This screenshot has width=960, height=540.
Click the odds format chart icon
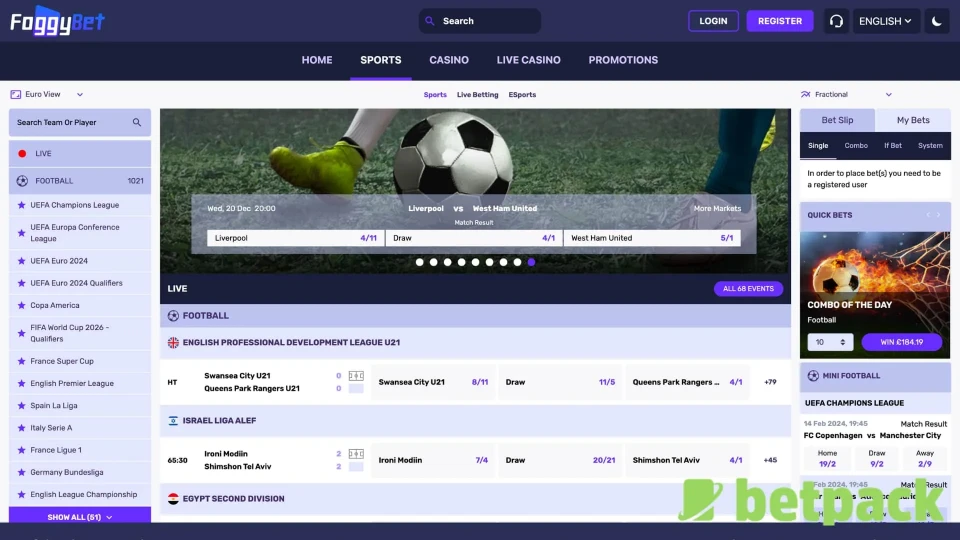[805, 94]
